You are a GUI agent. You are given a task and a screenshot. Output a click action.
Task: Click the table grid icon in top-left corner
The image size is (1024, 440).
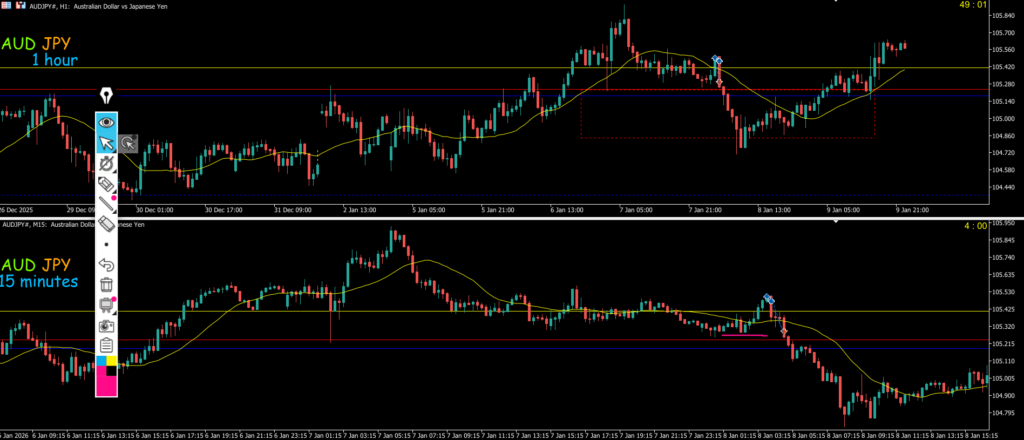5,5
